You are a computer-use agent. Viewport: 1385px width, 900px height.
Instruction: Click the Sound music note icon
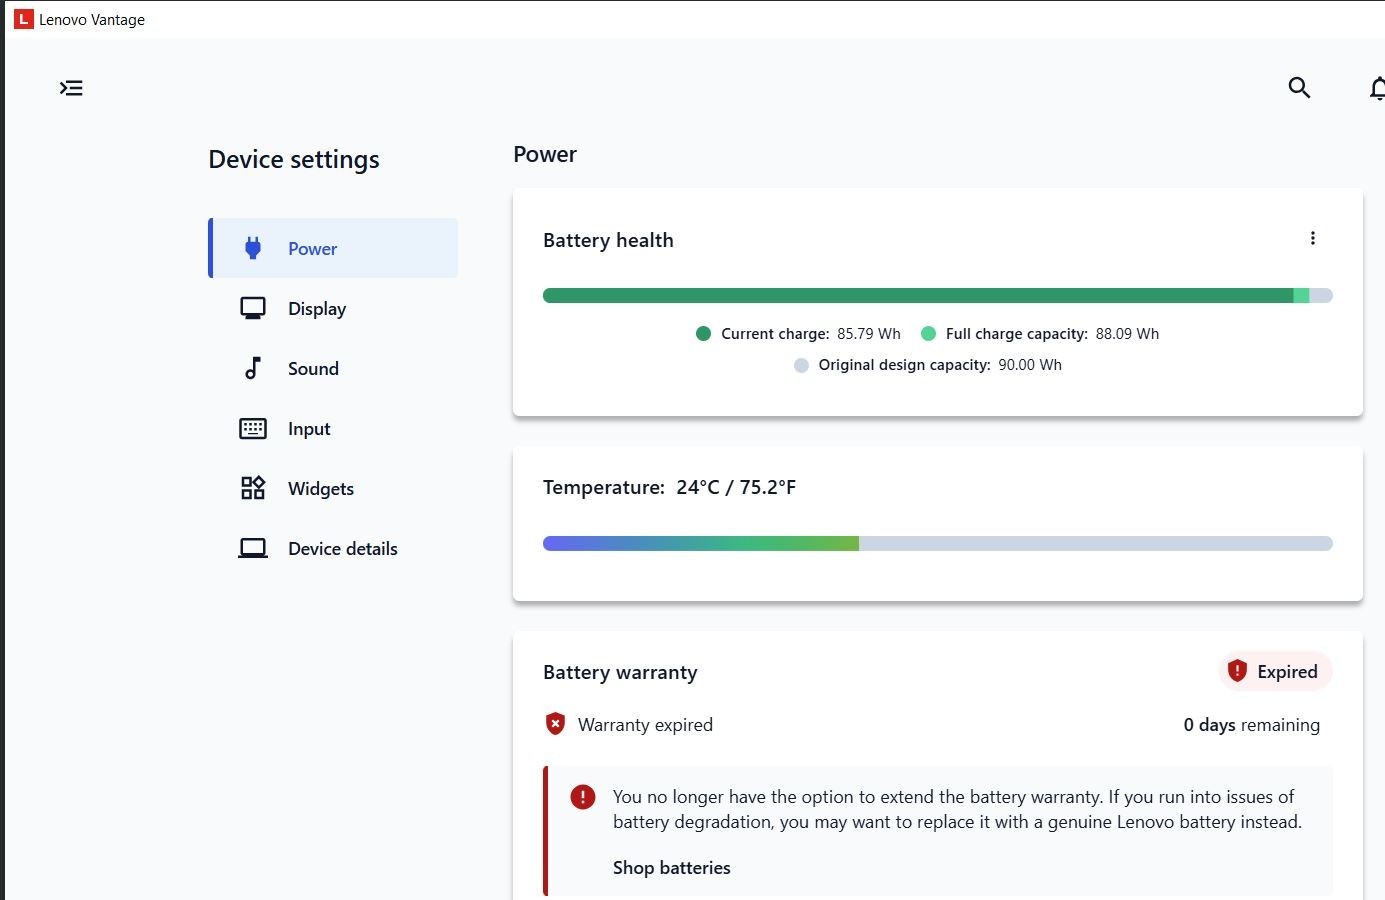click(x=253, y=368)
